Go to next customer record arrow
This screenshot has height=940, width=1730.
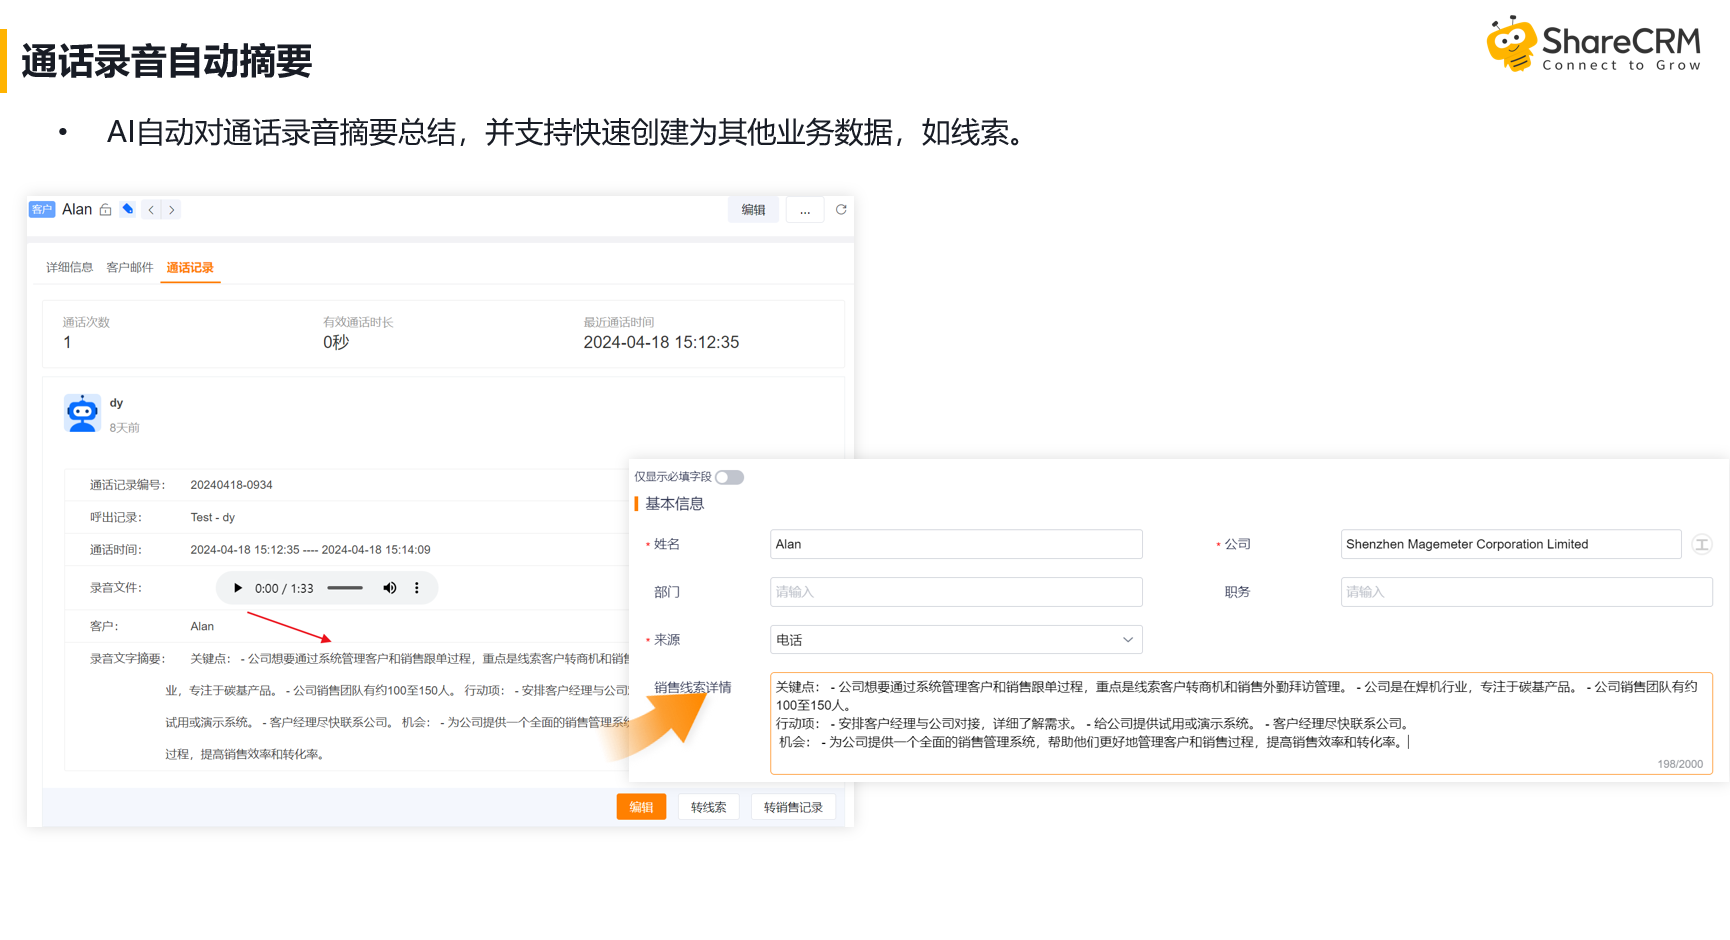click(172, 210)
